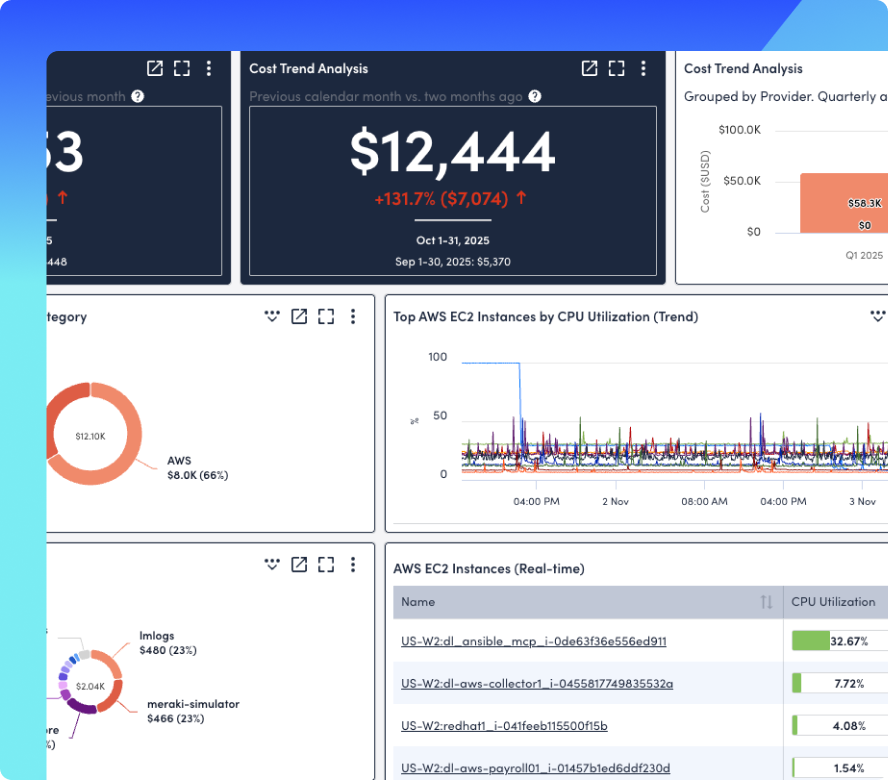Maximize the top-left cost widget
This screenshot has height=780, width=888.
(181, 68)
